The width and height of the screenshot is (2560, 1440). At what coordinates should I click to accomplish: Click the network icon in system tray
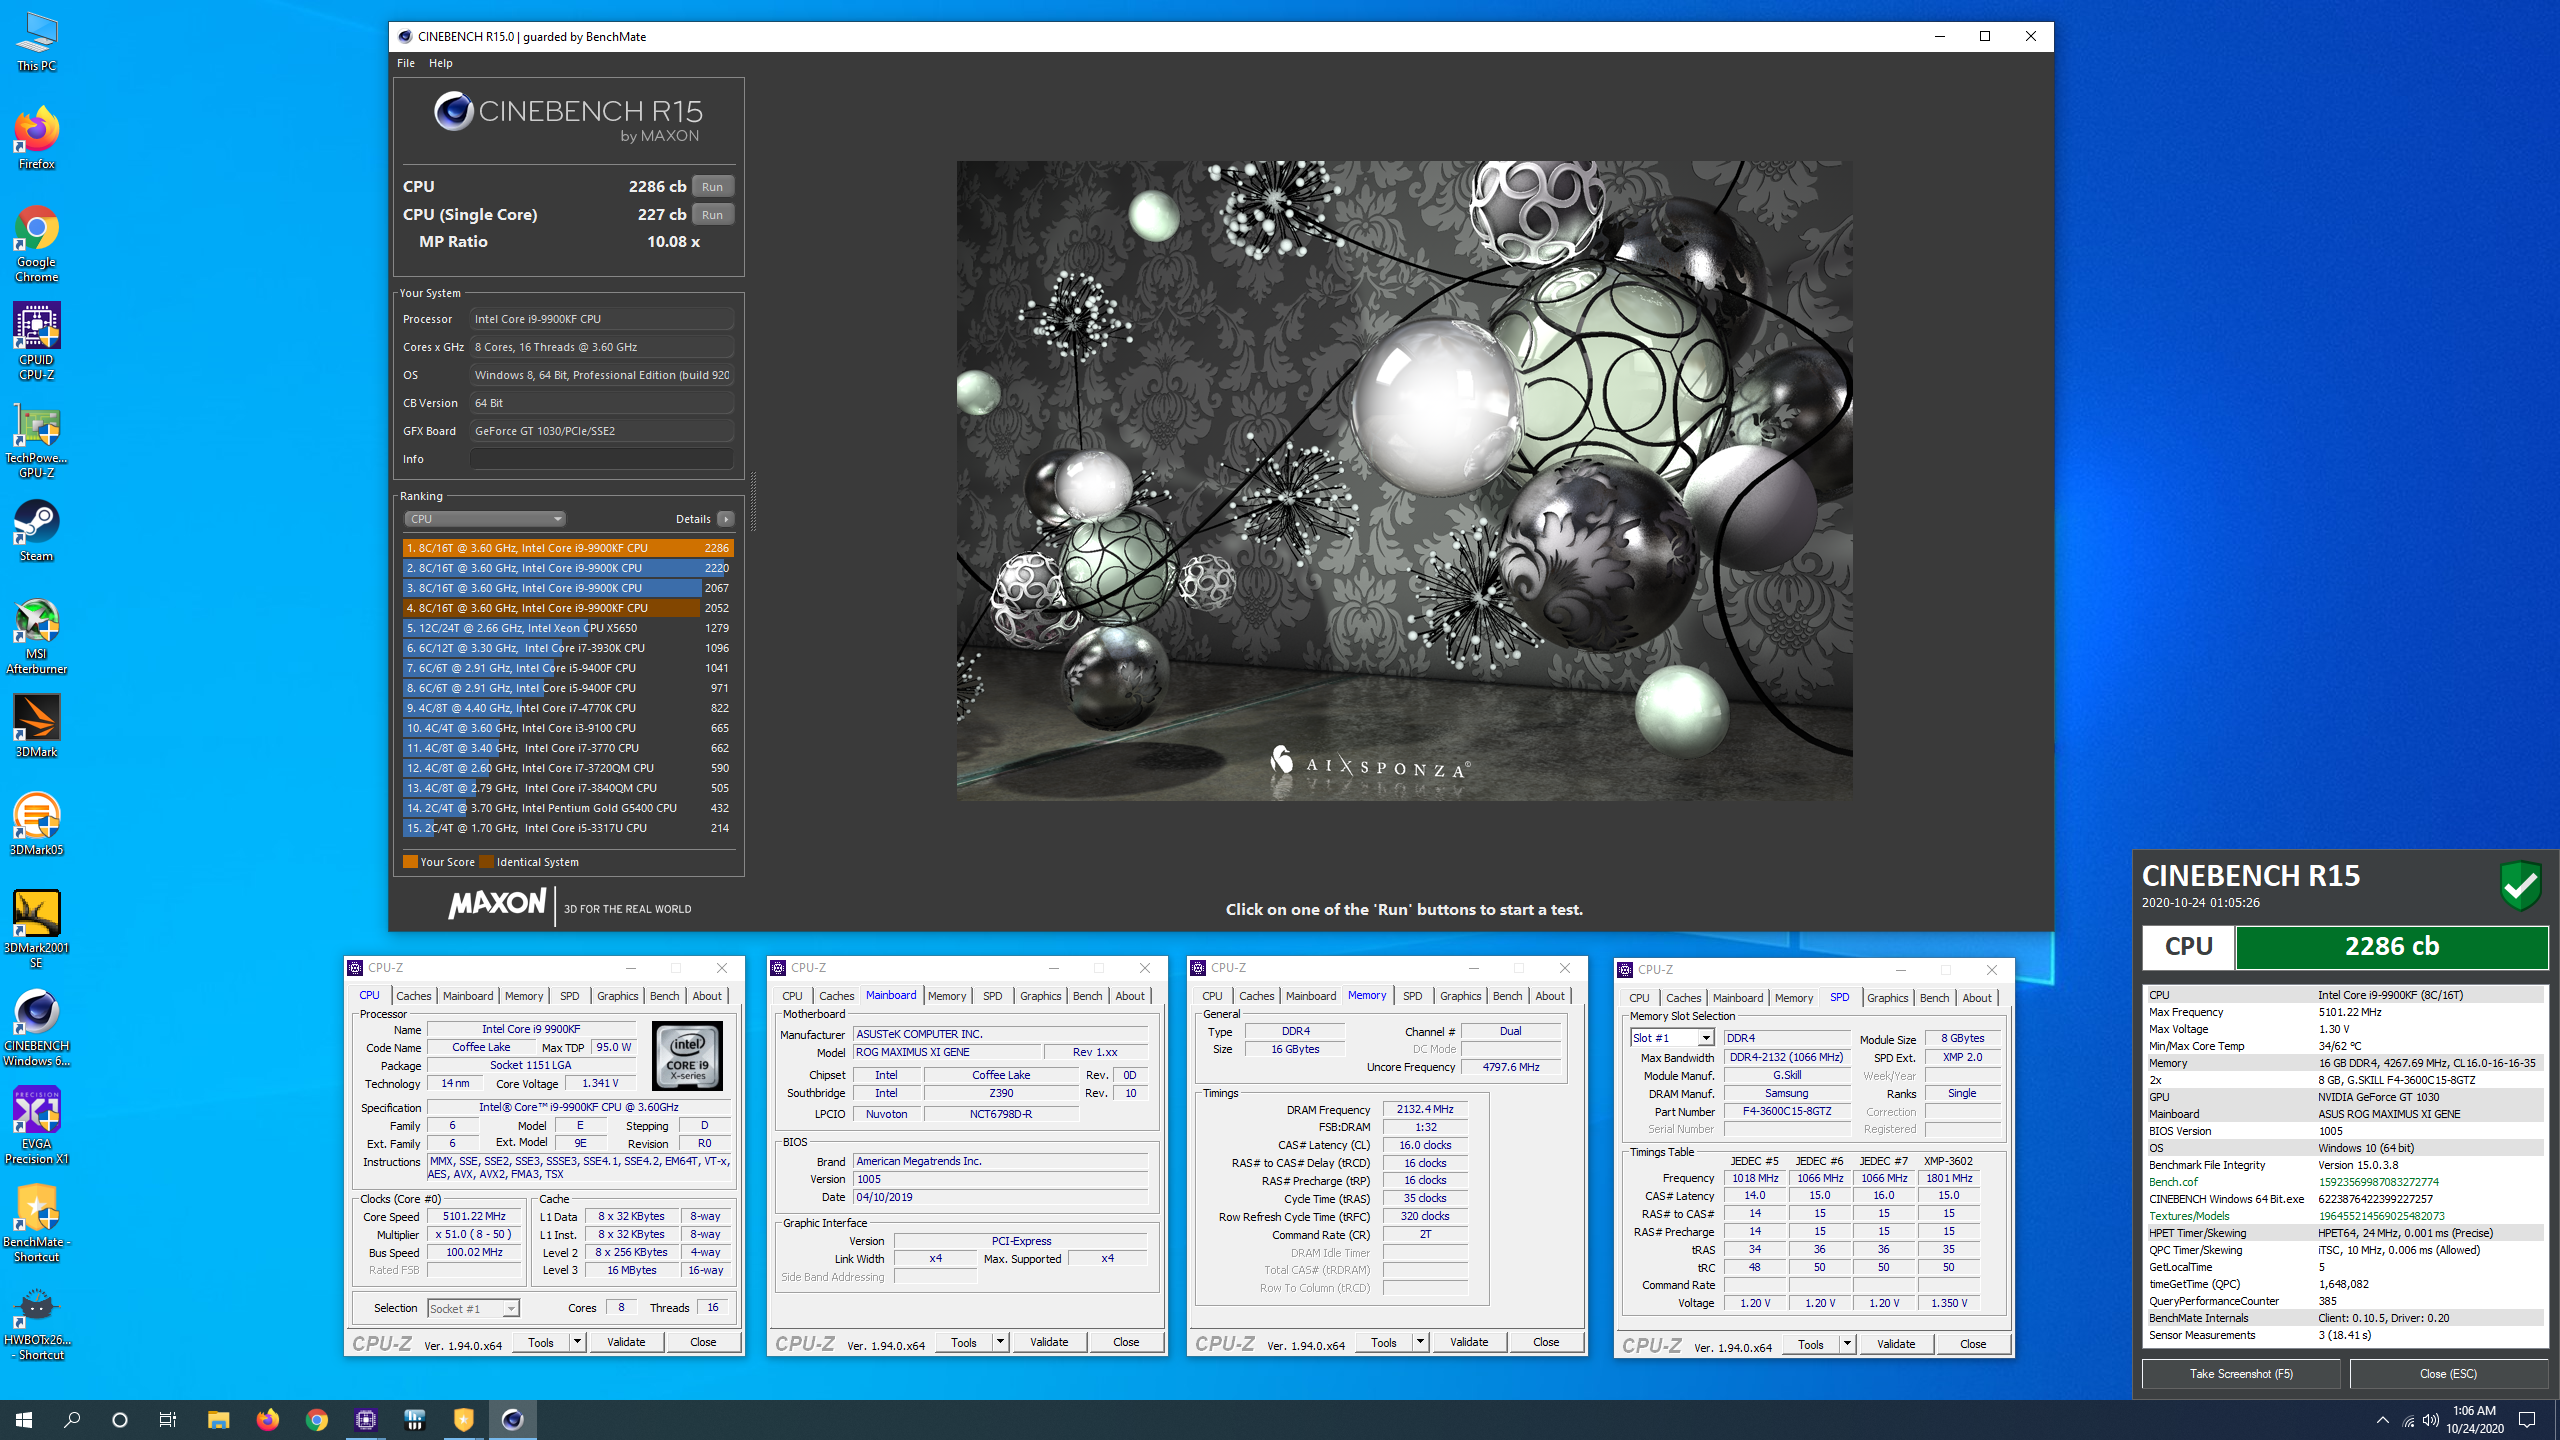point(2408,1420)
